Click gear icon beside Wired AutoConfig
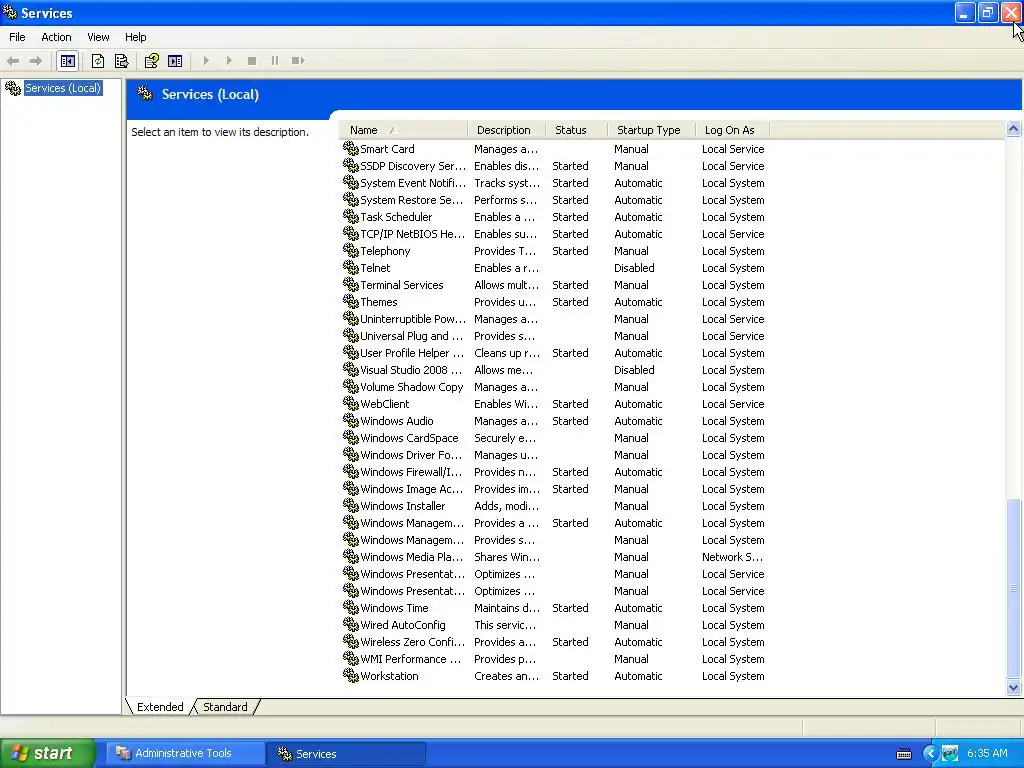Viewport: 1024px width, 768px height. pos(351,624)
